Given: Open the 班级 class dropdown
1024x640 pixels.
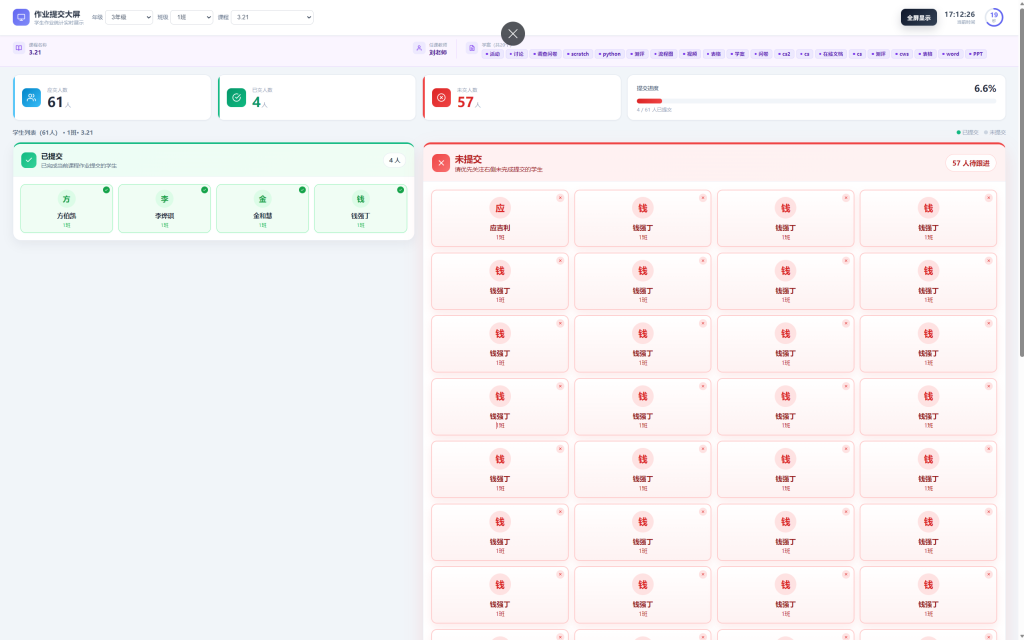Looking at the screenshot, I should coord(191,17).
